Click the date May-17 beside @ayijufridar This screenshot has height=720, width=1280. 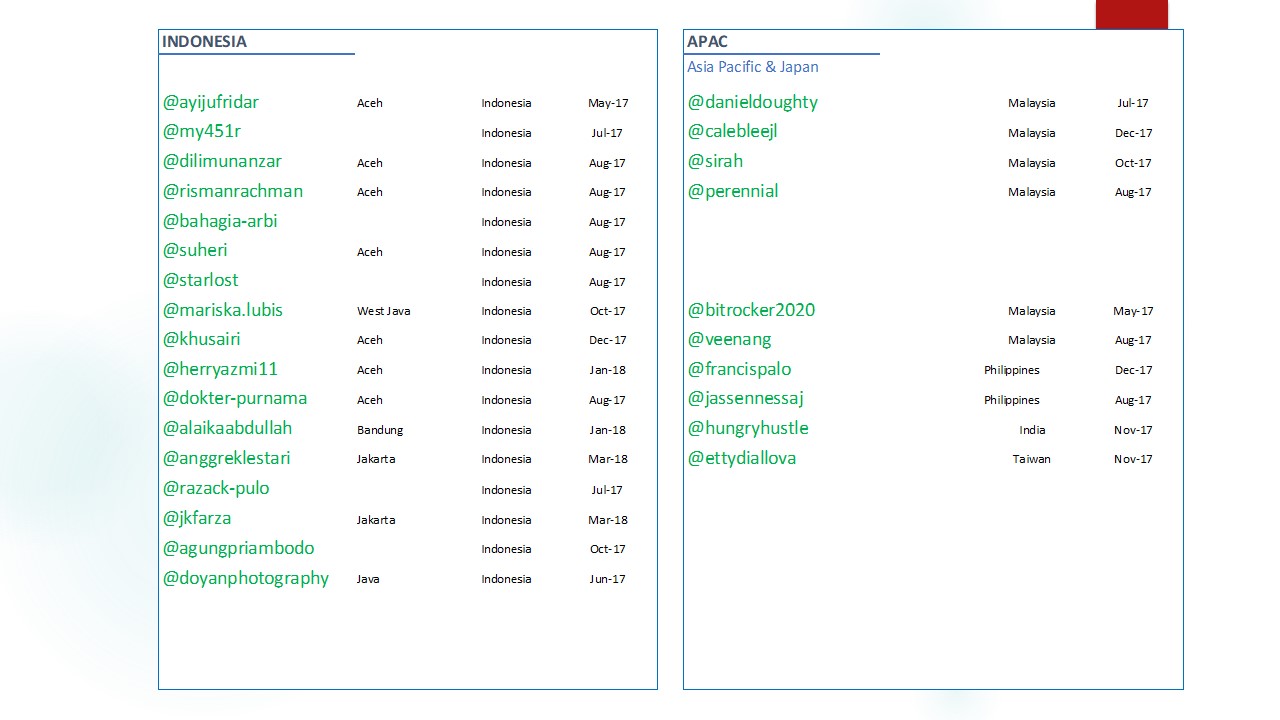pyautogui.click(x=608, y=103)
